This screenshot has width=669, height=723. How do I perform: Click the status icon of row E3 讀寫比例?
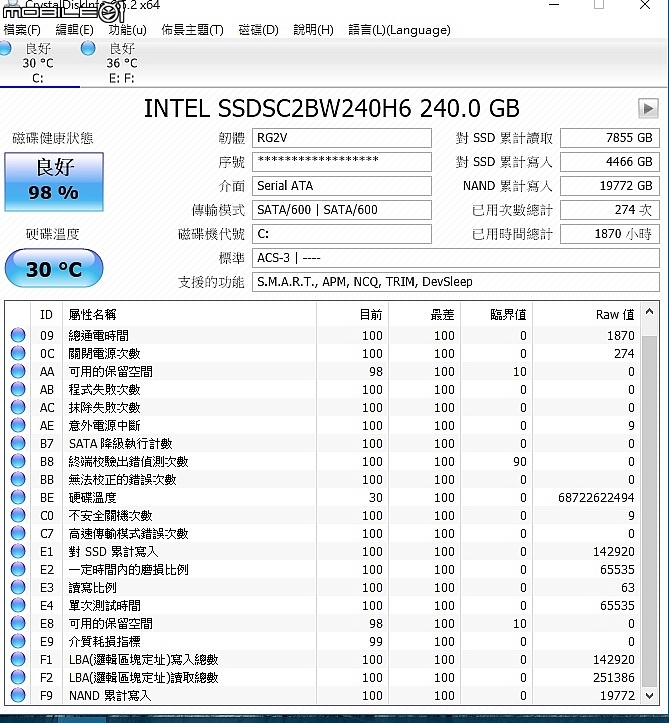(x=18, y=587)
